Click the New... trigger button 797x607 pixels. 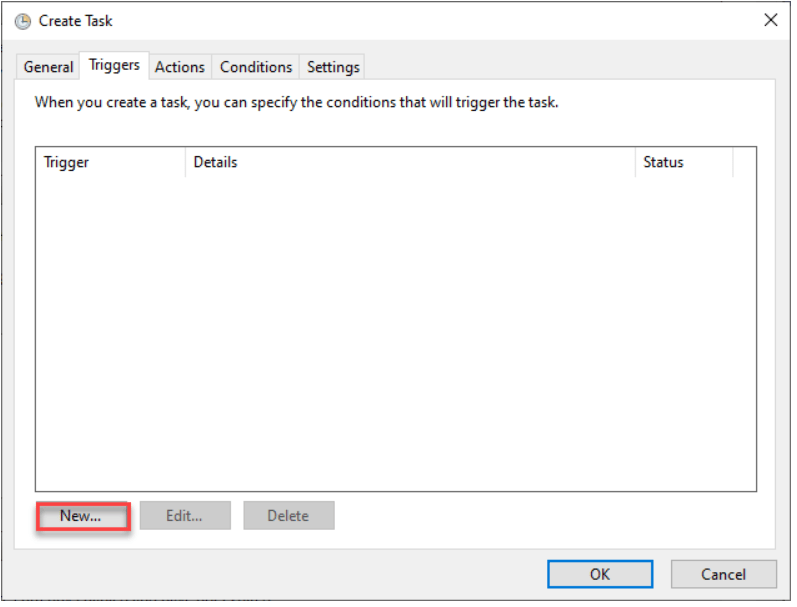(x=82, y=516)
